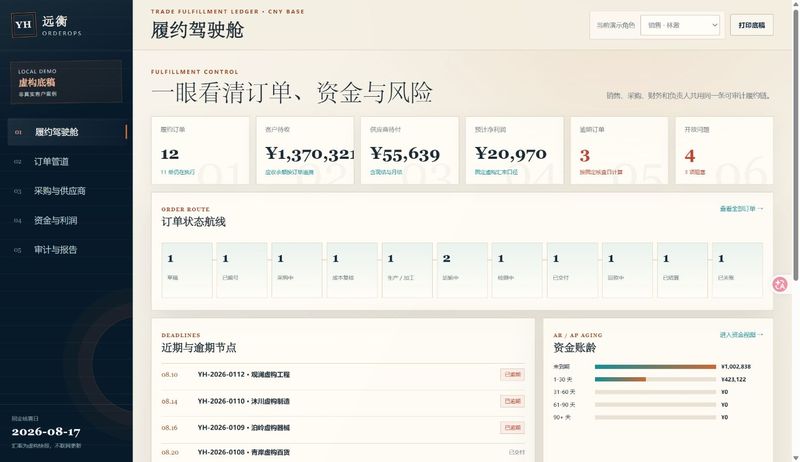Open the ¥55,639 supplier payable card
800x462 pixels.
(x=410, y=150)
